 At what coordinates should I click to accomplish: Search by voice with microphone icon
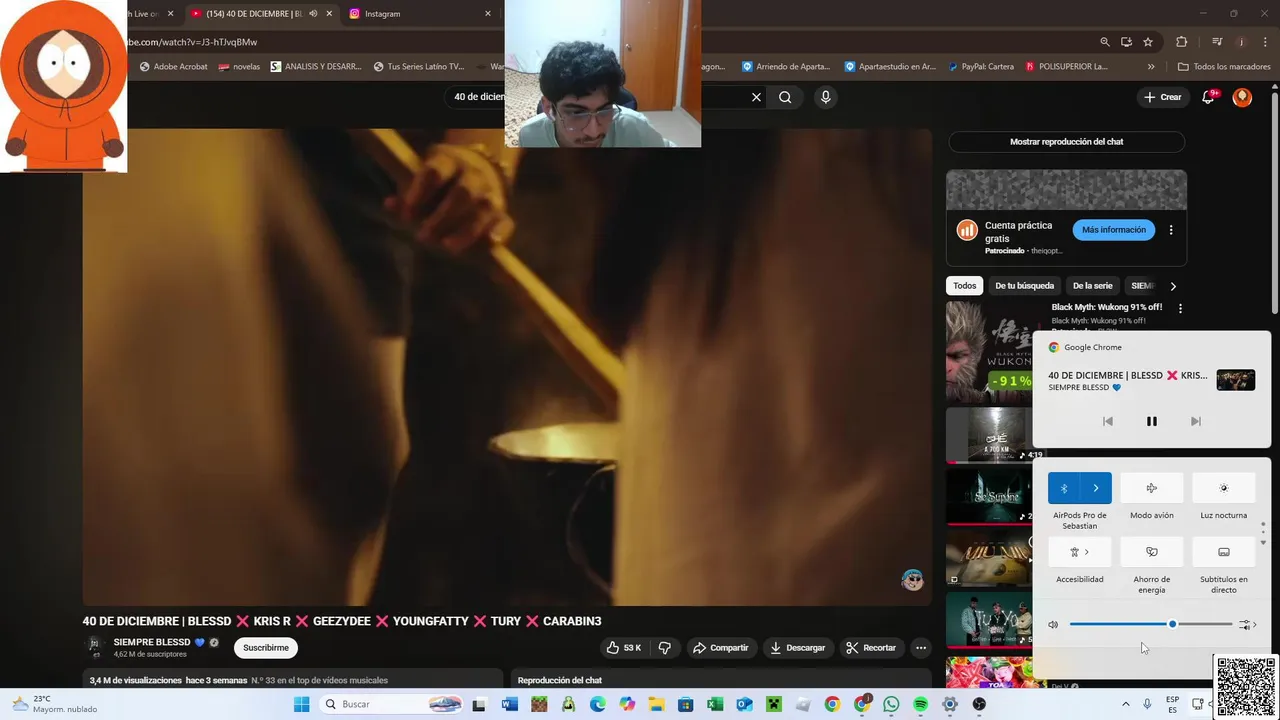coord(825,97)
